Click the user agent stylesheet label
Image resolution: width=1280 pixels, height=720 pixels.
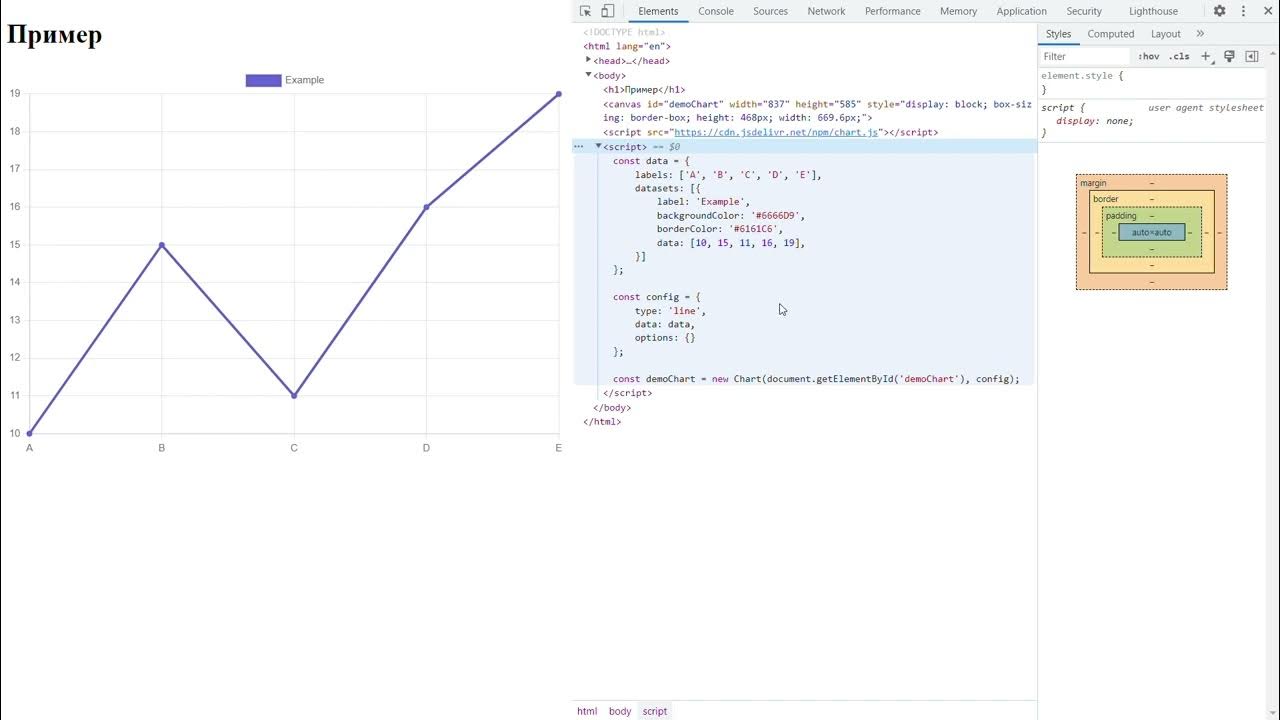click(1206, 107)
